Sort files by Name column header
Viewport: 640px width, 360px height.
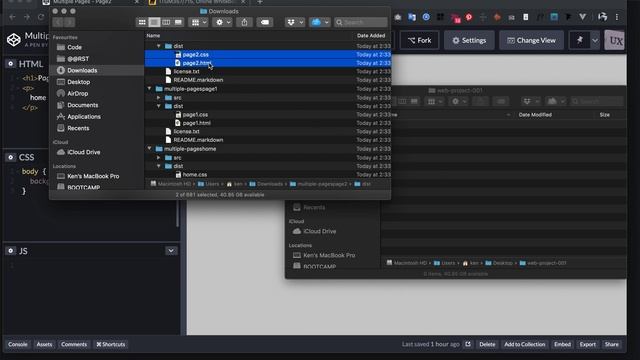[153, 36]
